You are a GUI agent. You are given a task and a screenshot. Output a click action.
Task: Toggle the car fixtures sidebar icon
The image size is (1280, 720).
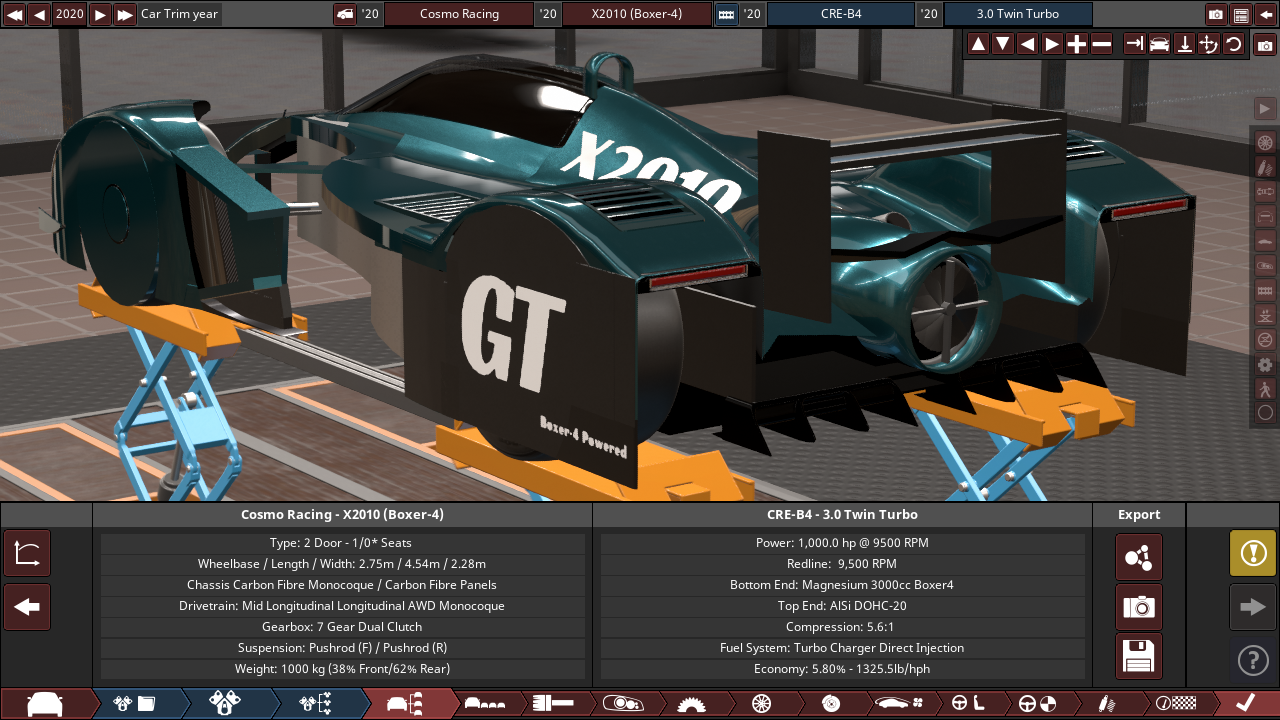(x=1265, y=266)
